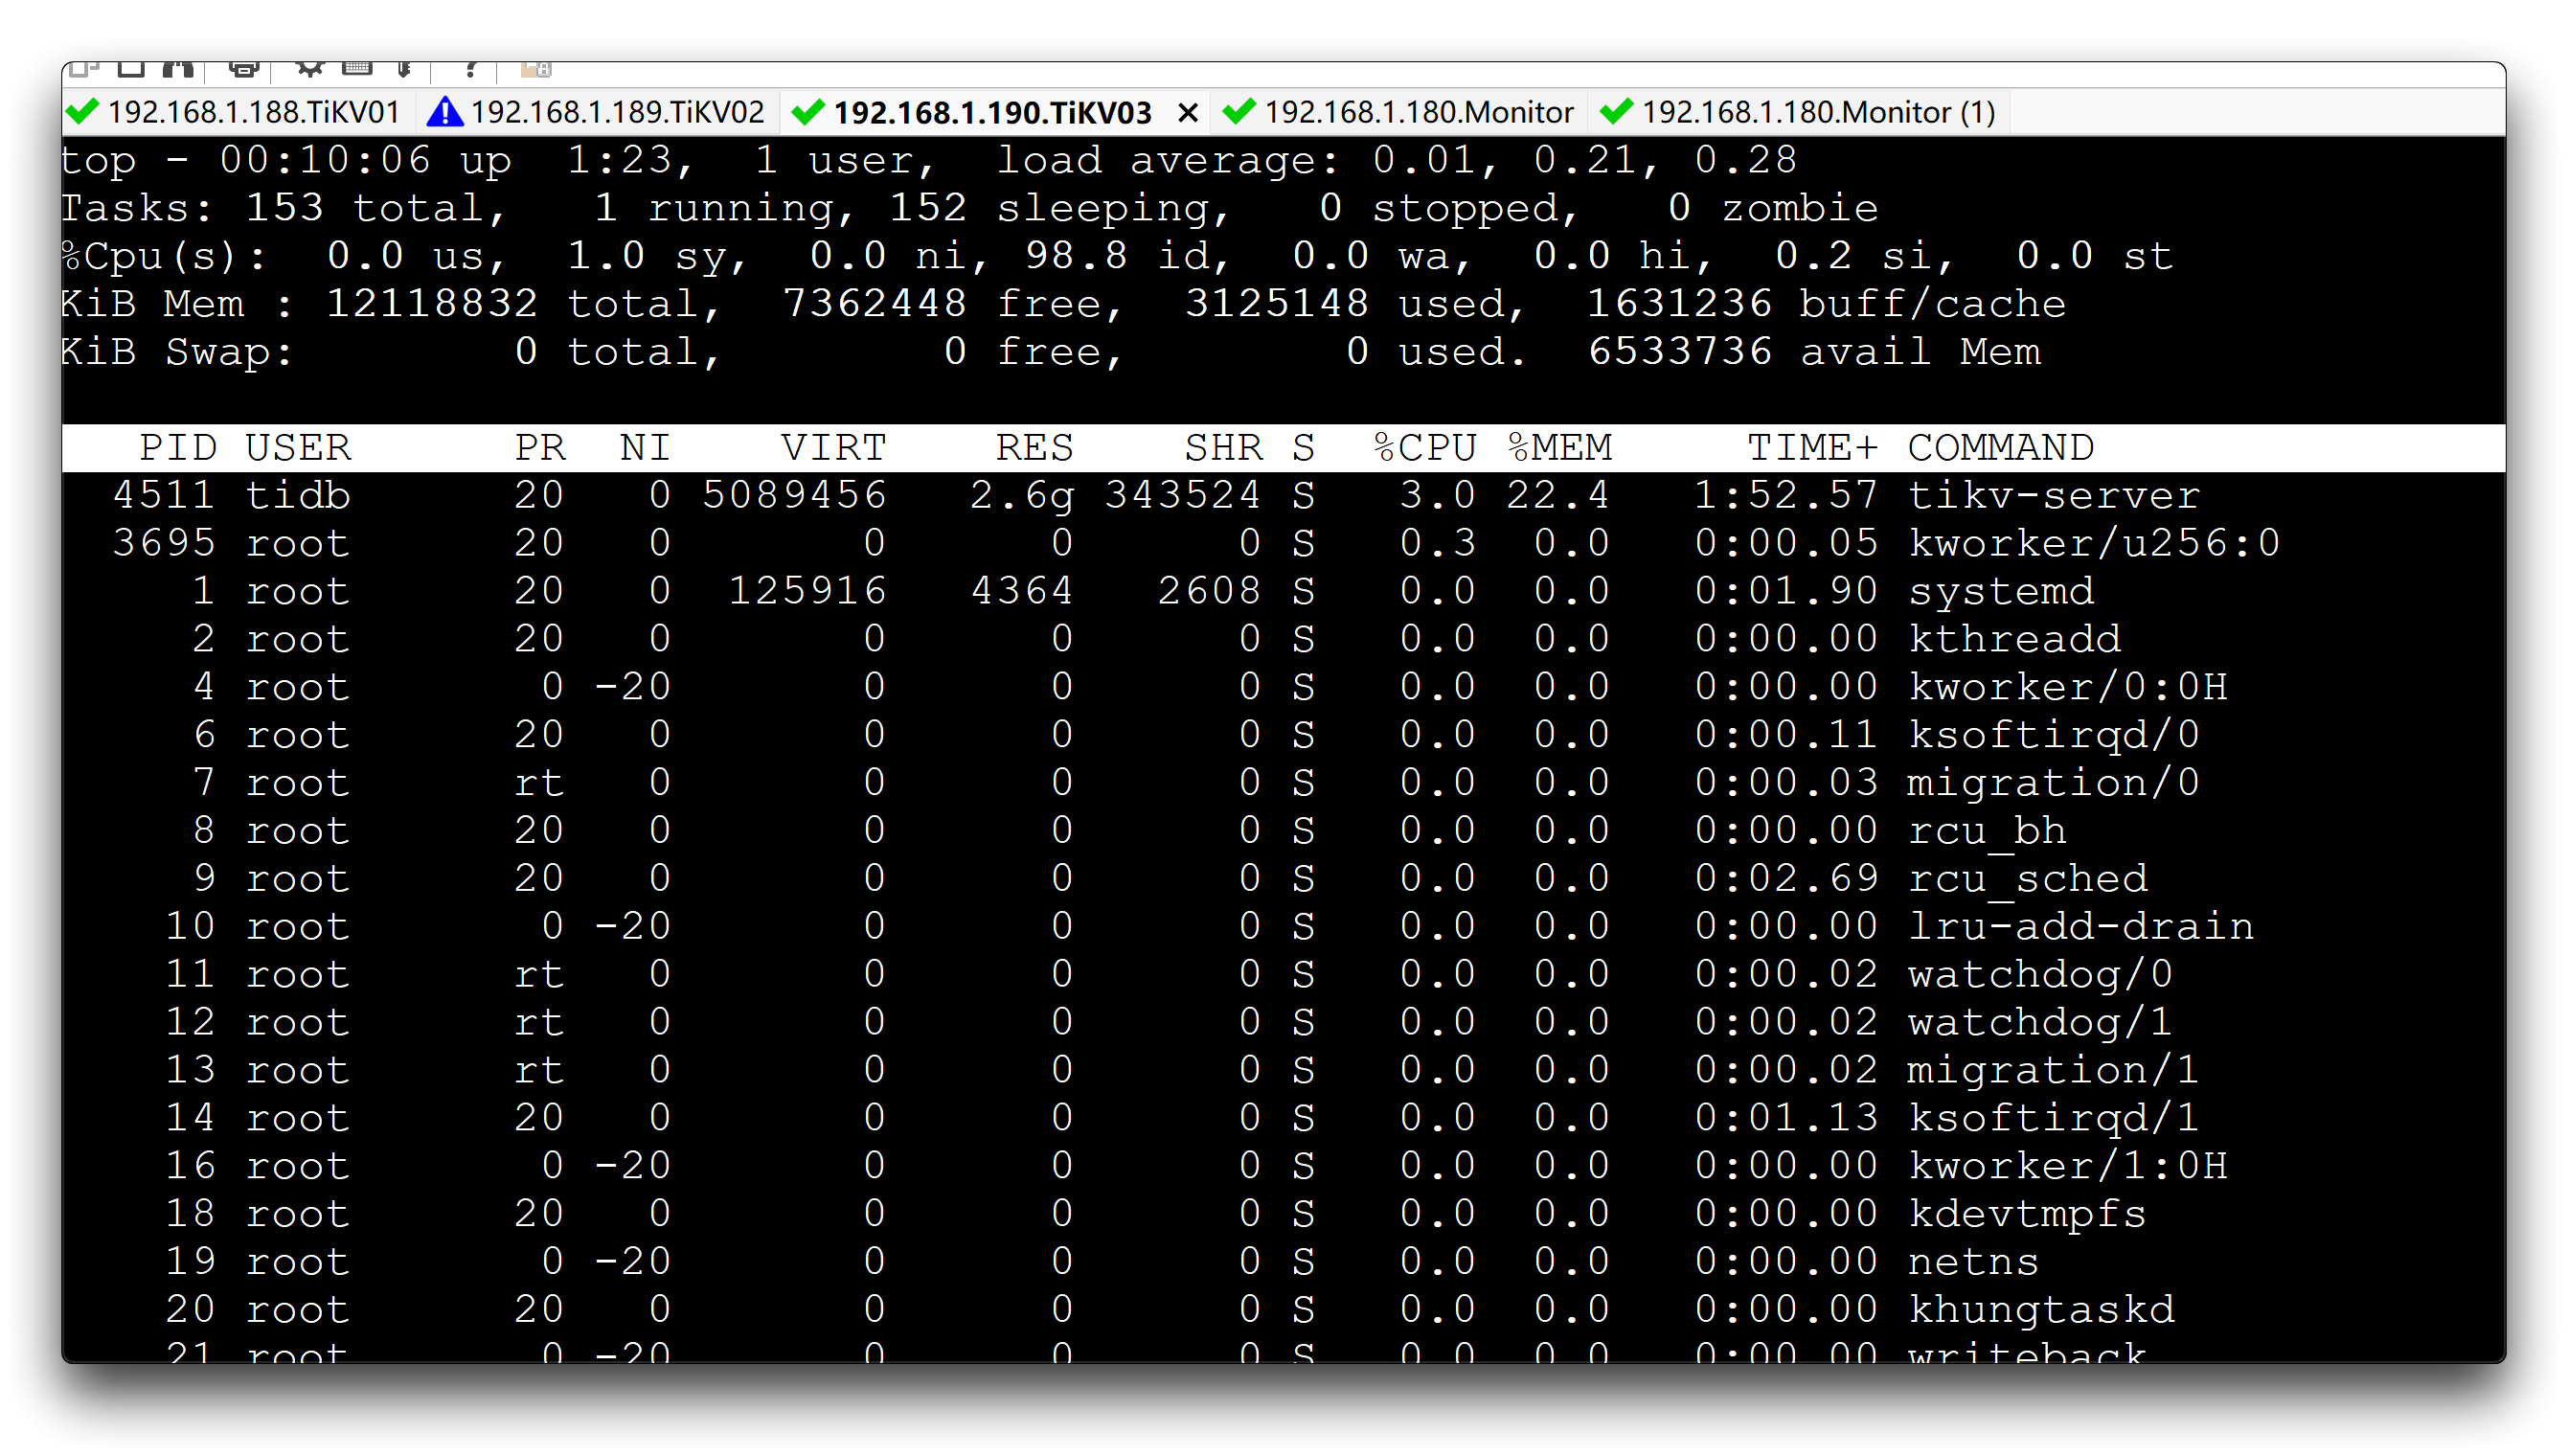The image size is (2568, 1456).
Task: Open Session Options gear icon
Action: [309, 68]
